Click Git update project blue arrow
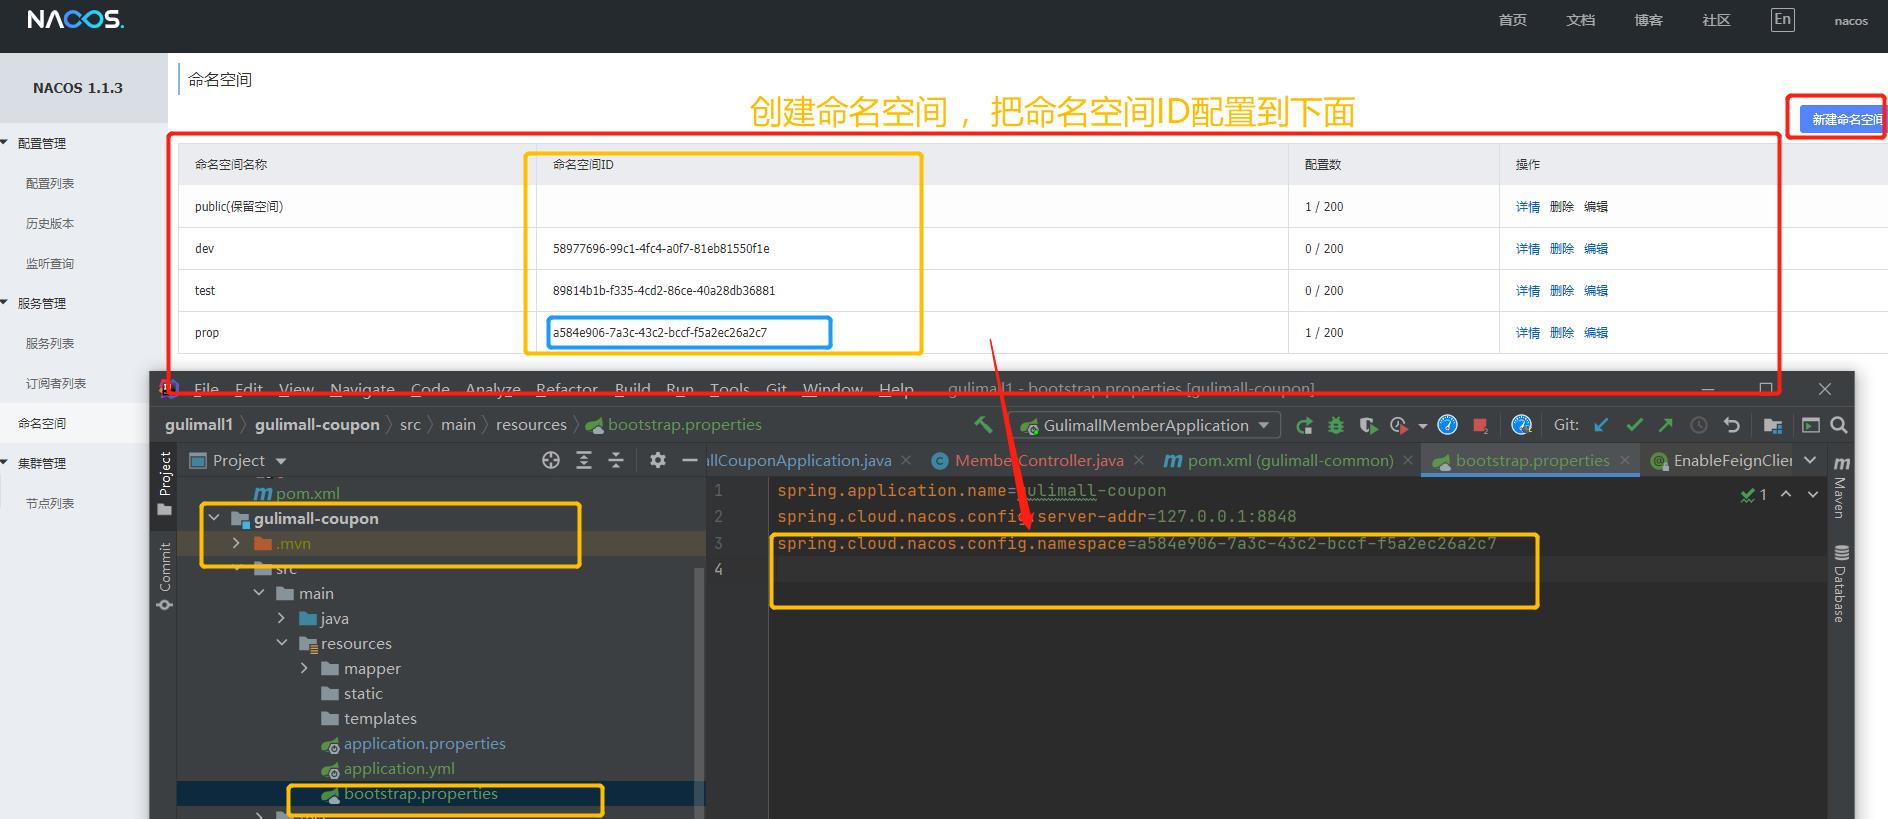This screenshot has width=1888, height=819. (x=1601, y=426)
